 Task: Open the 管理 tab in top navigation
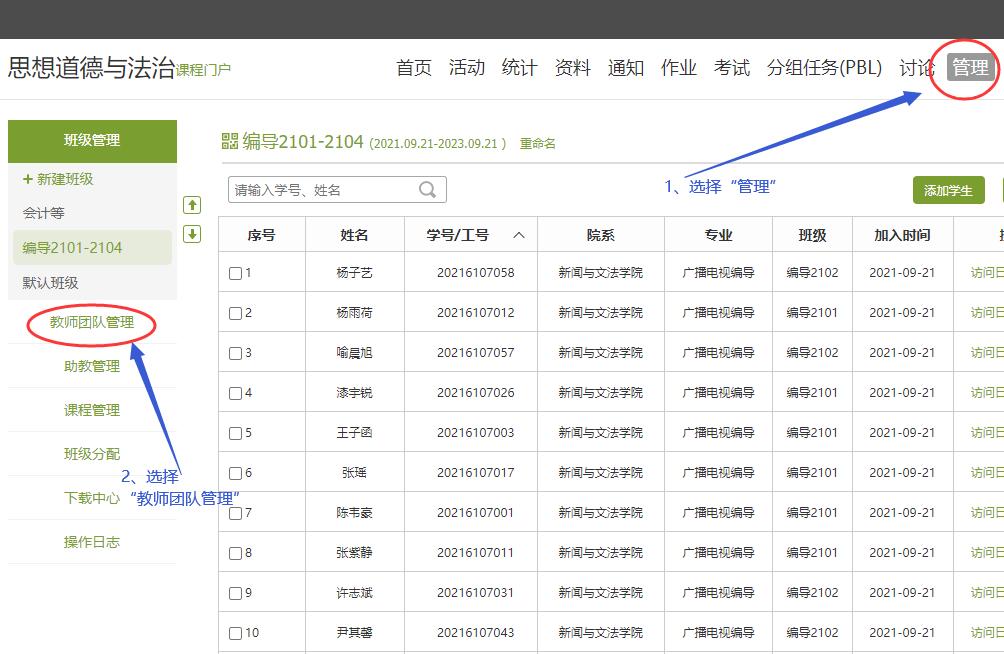(x=970, y=67)
